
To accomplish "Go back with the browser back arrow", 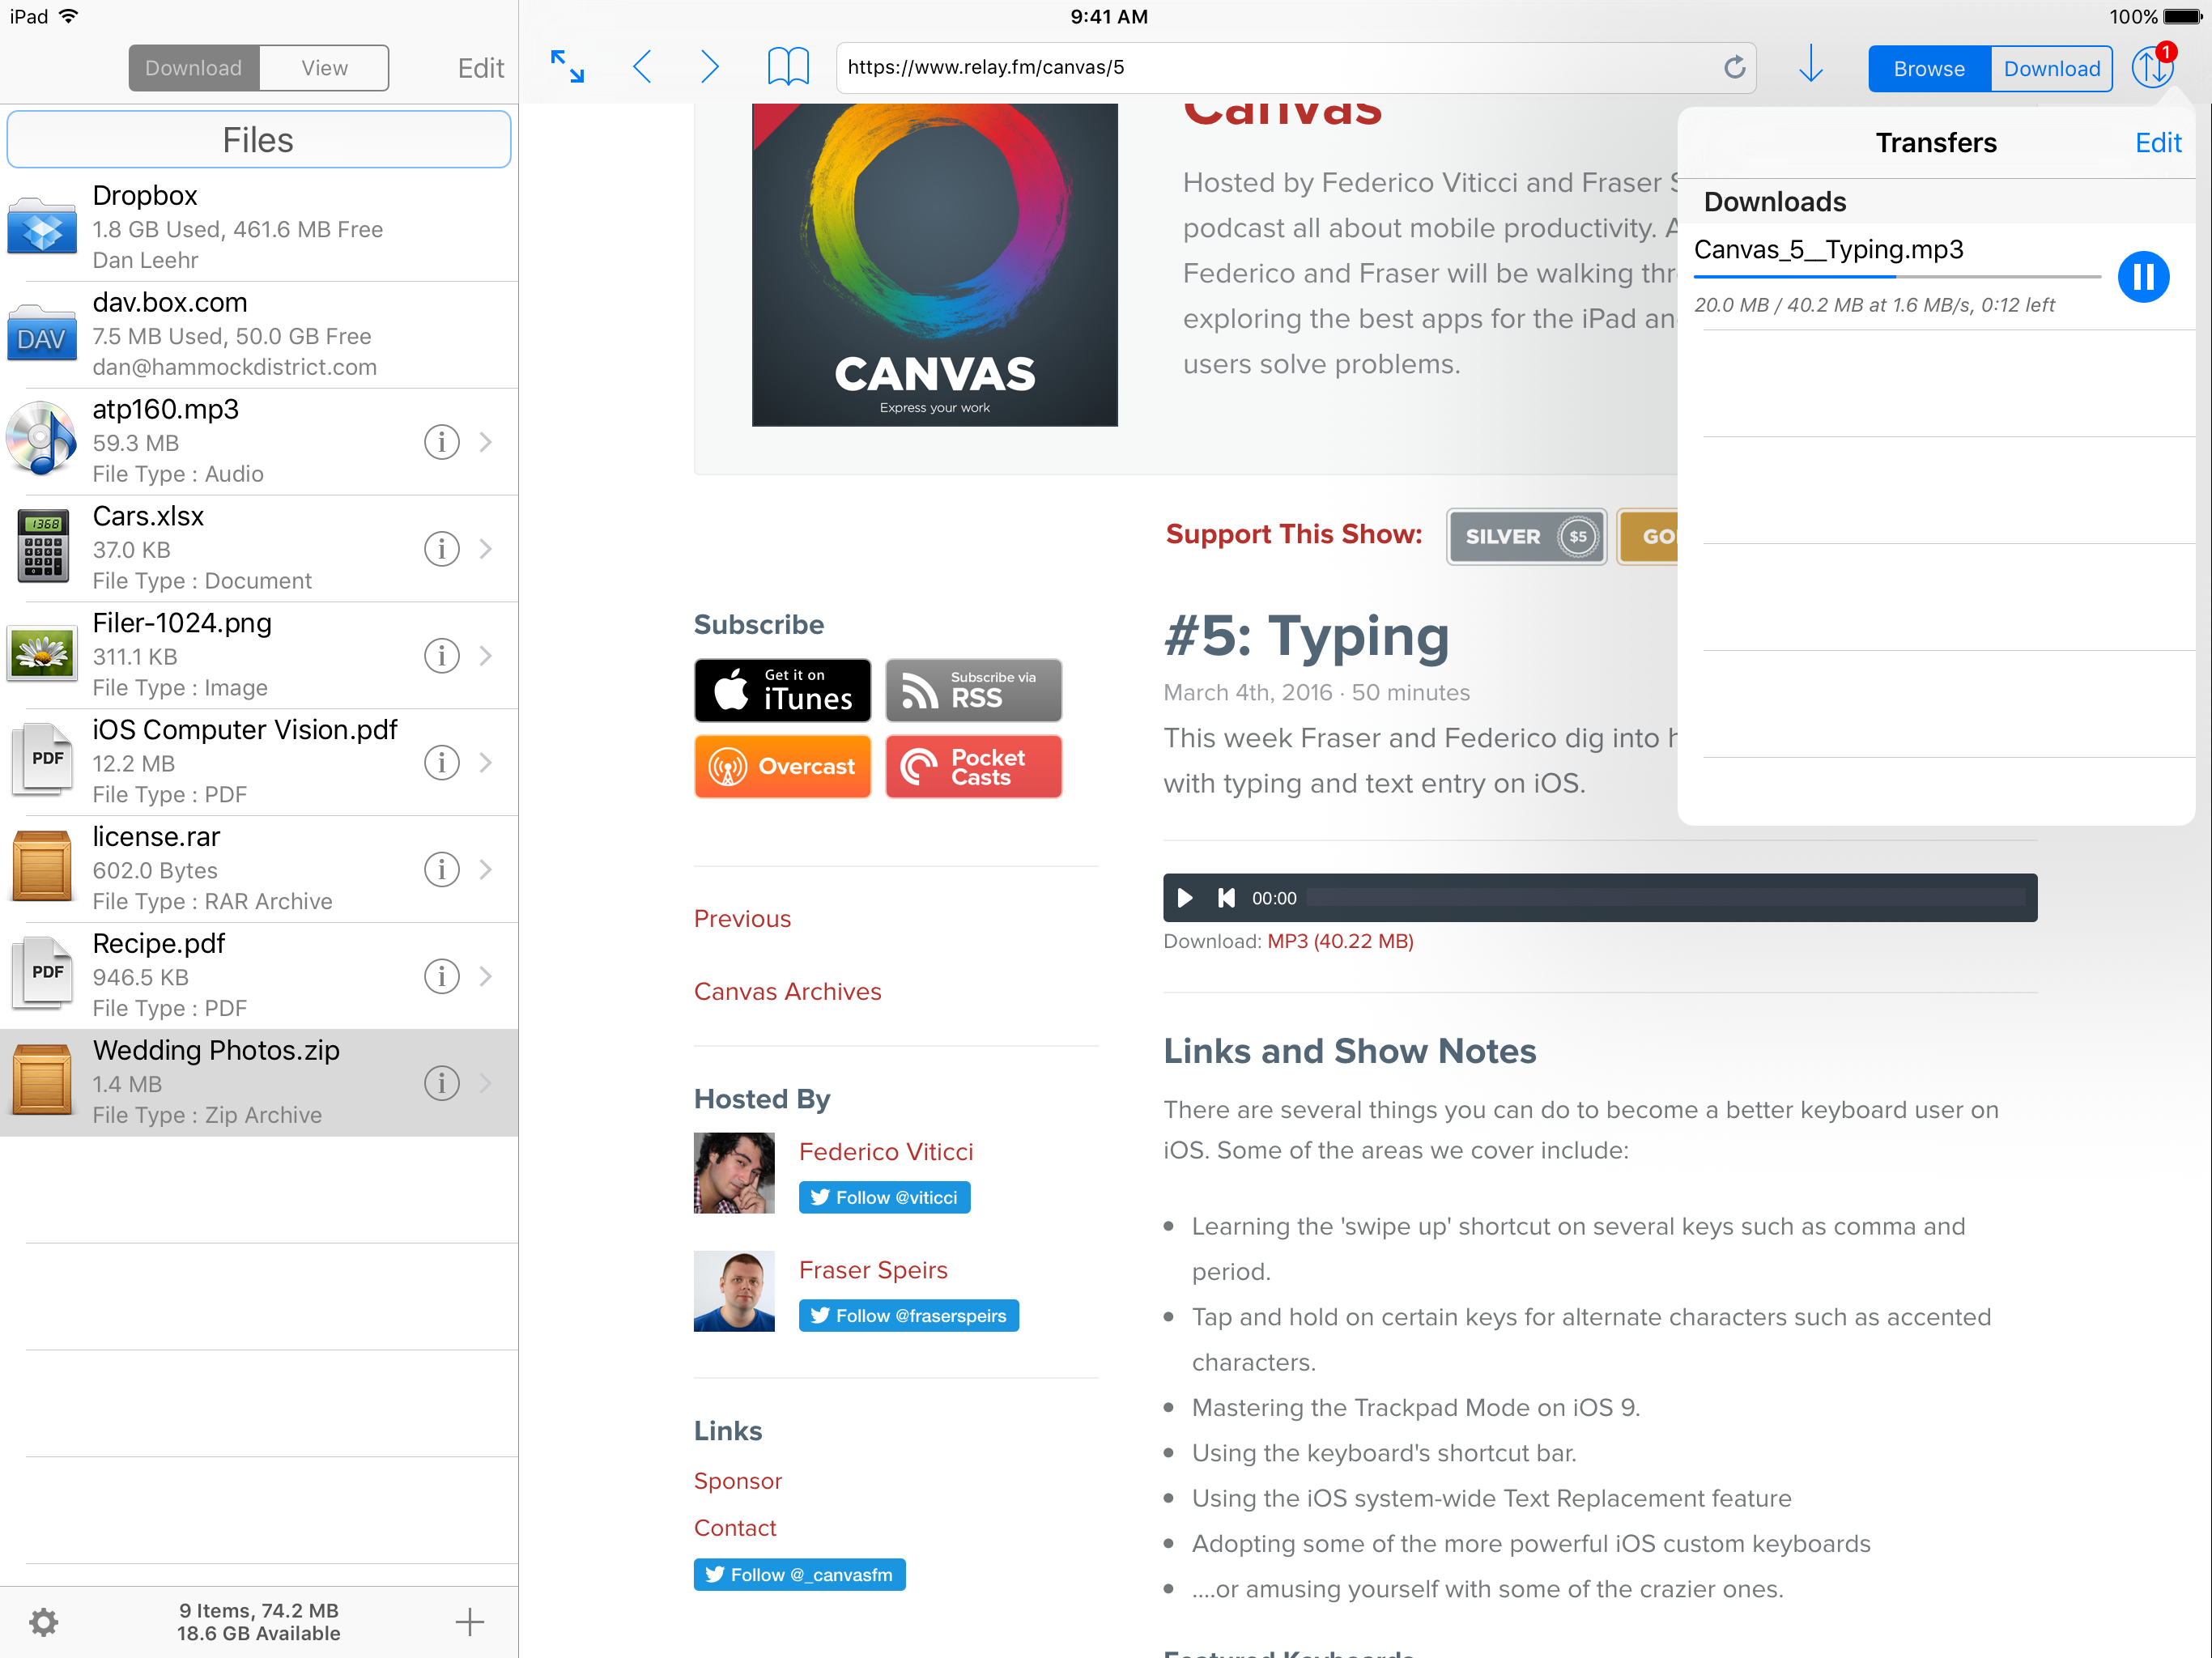I will coord(643,67).
